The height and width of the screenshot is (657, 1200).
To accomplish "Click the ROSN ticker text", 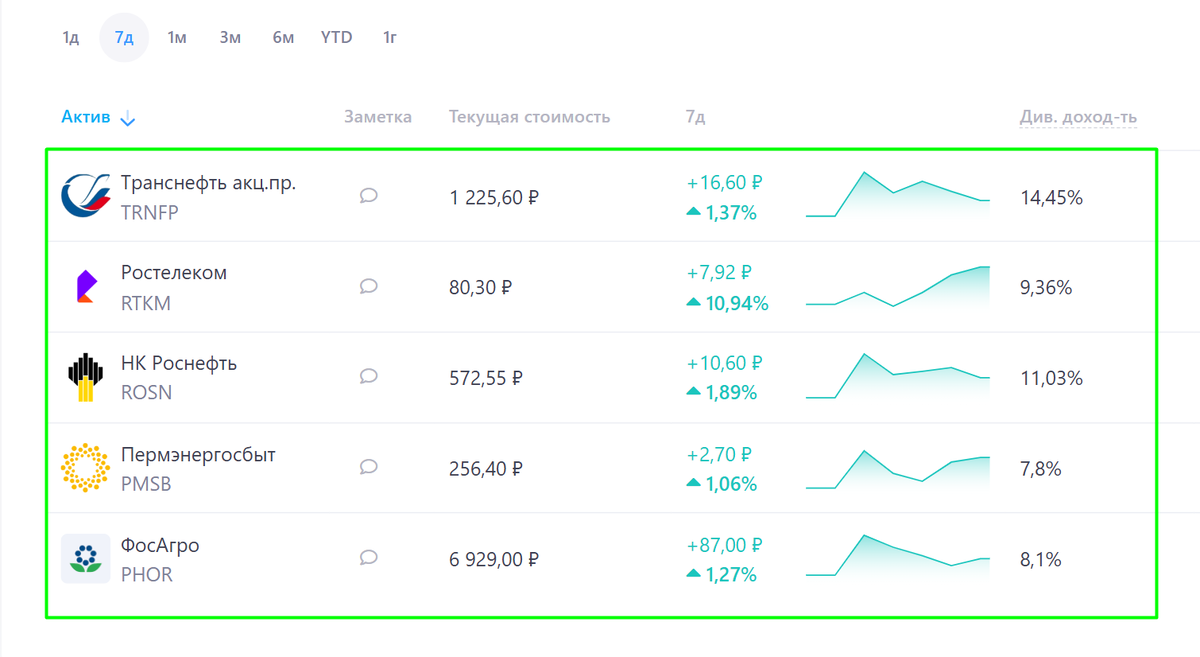I will [147, 393].
